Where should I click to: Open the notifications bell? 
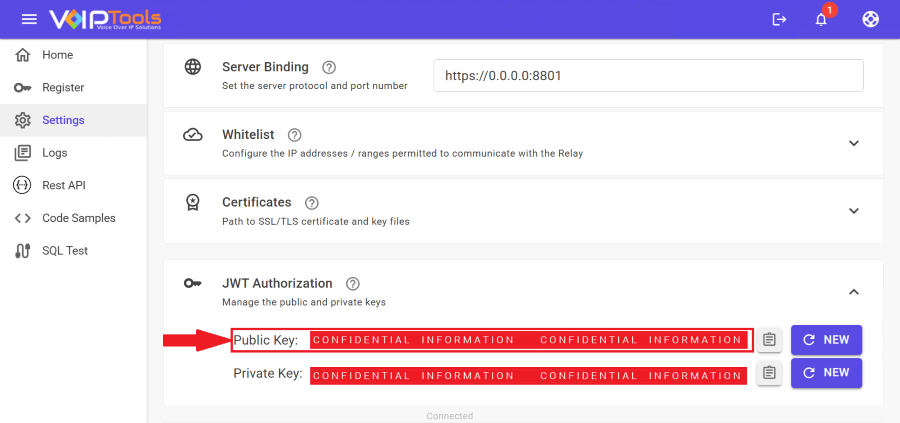point(821,19)
